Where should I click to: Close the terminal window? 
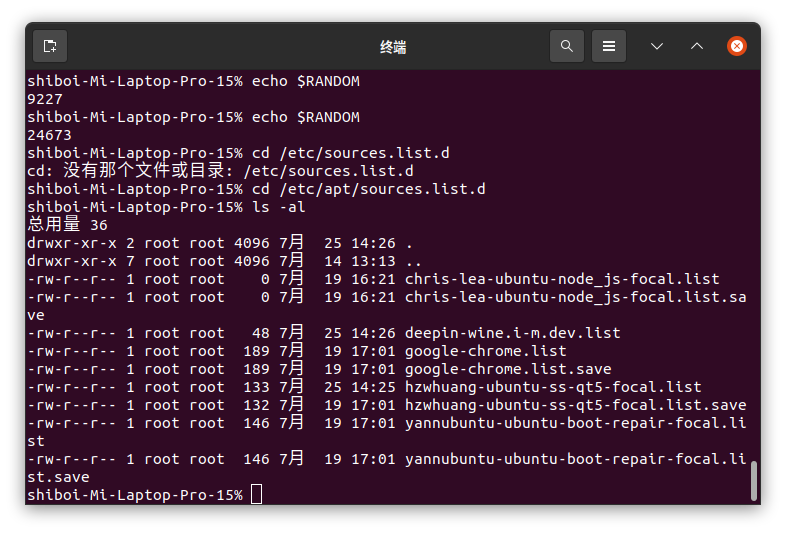click(737, 46)
